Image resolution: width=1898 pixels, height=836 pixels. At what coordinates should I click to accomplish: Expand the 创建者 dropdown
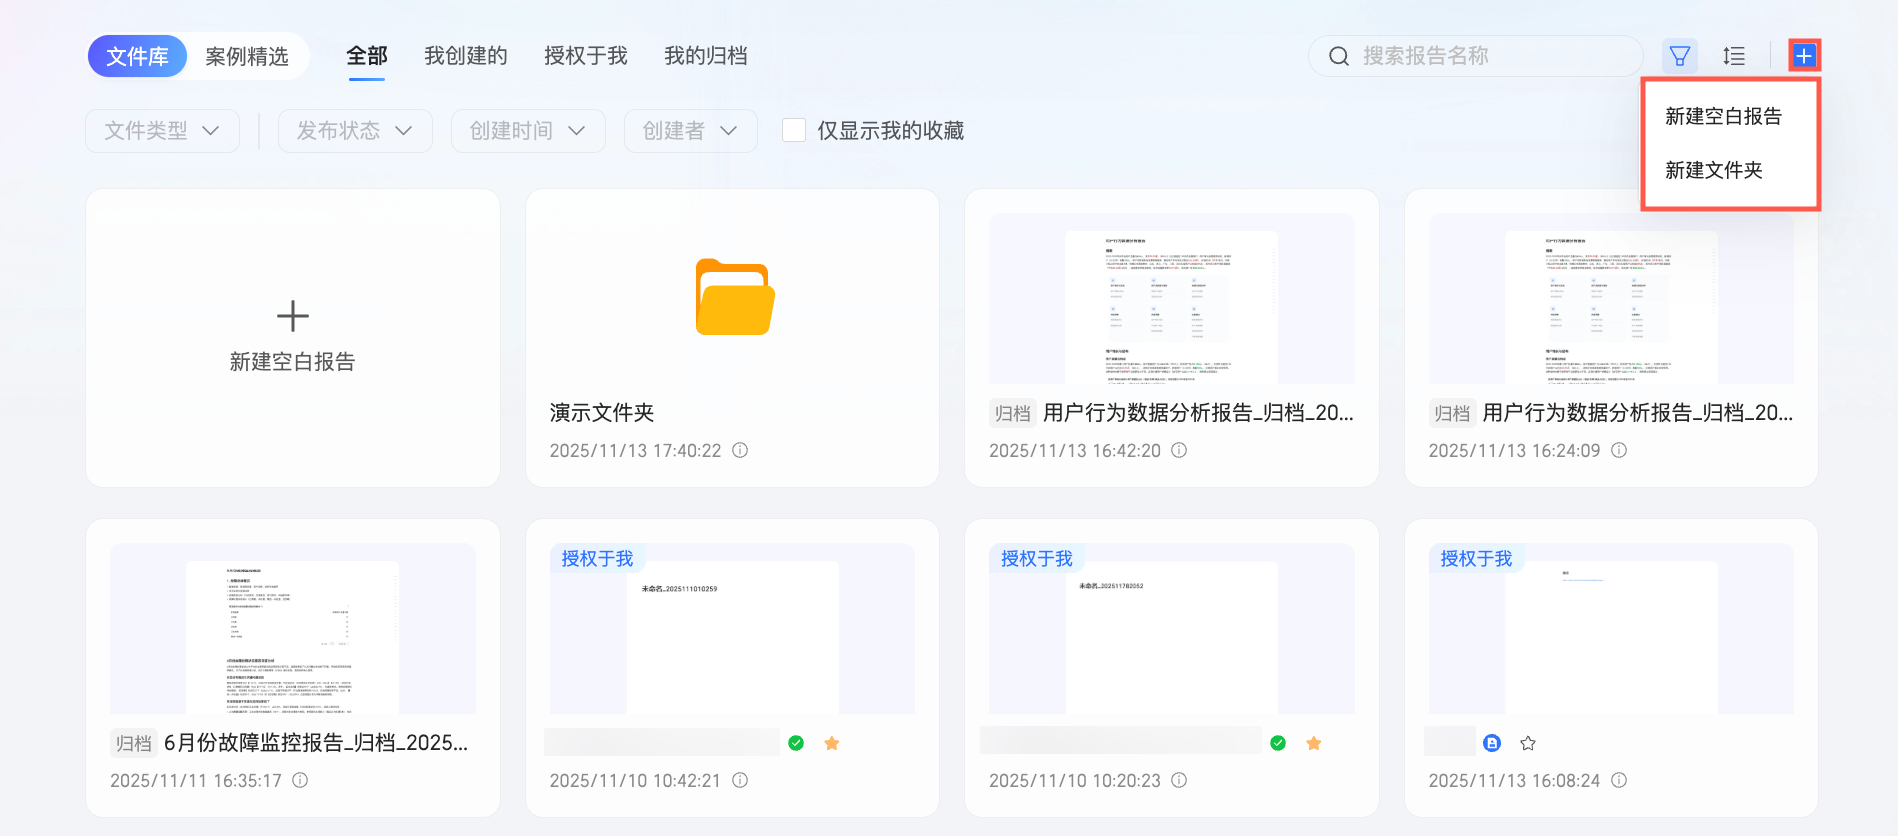click(x=691, y=131)
